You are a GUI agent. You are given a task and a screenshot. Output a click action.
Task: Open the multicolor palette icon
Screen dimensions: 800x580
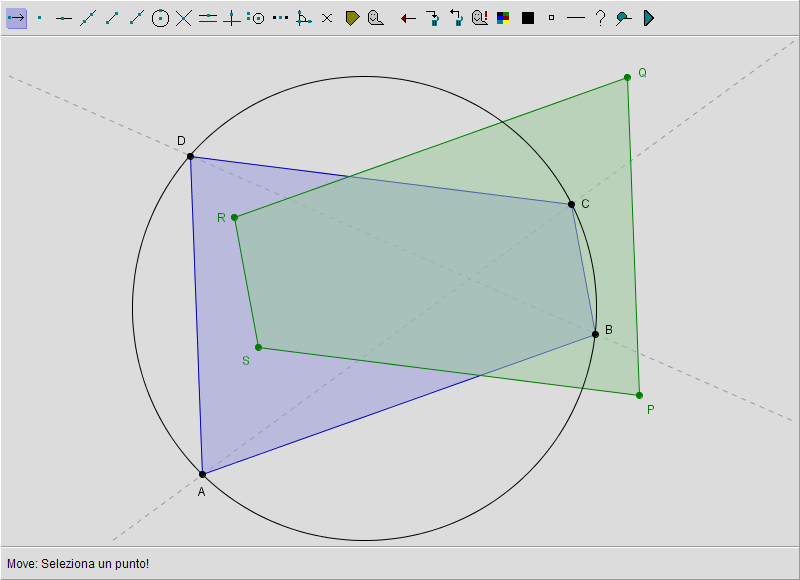[503, 18]
